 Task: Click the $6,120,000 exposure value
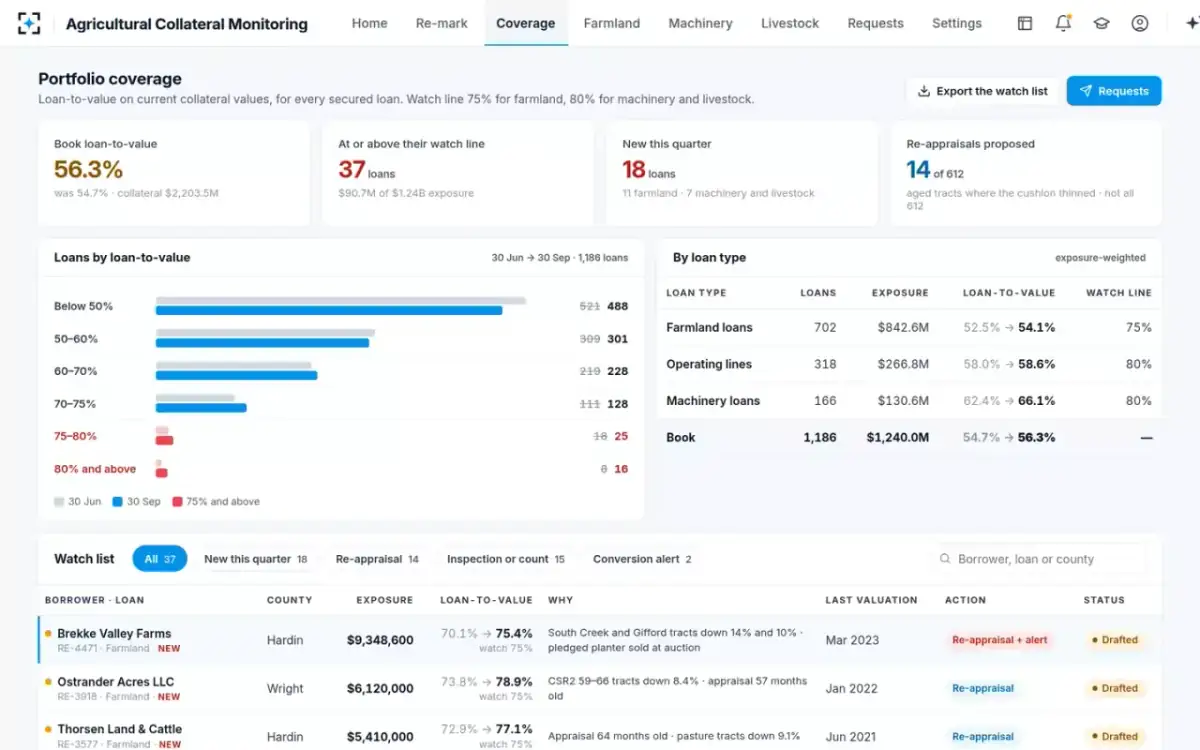tap(380, 688)
